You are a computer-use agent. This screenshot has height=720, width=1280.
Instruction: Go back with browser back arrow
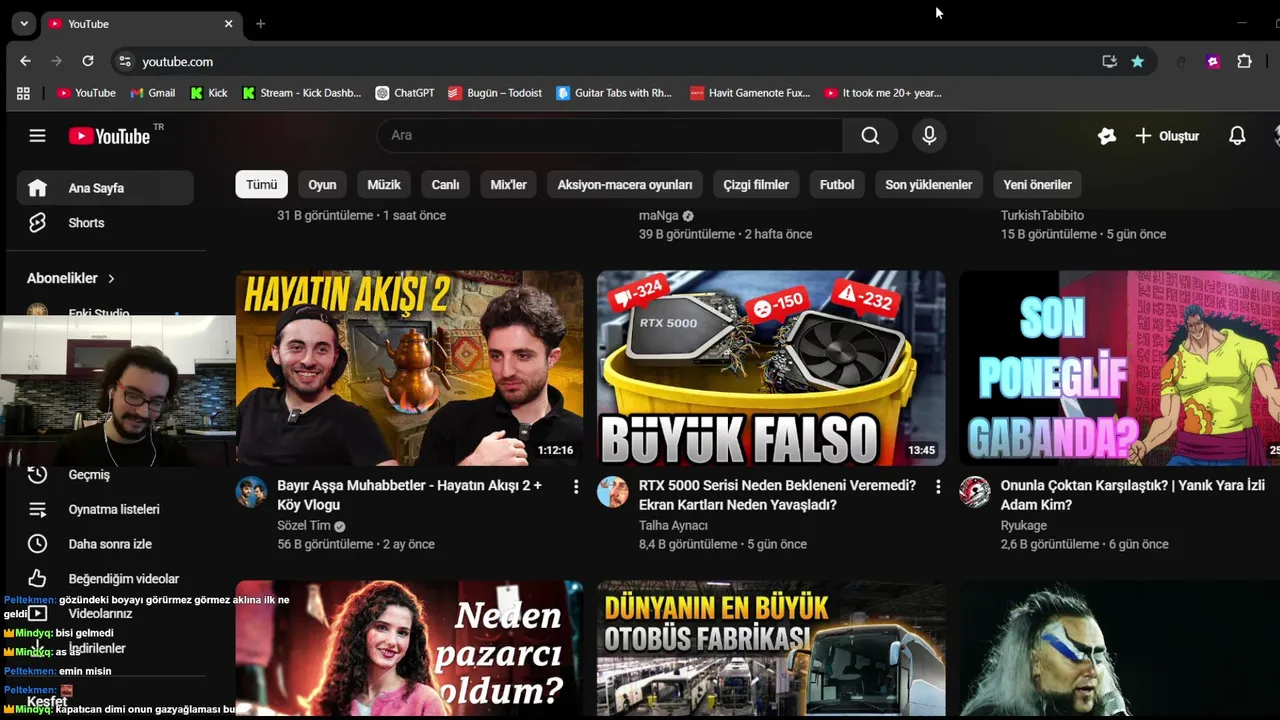pos(25,61)
